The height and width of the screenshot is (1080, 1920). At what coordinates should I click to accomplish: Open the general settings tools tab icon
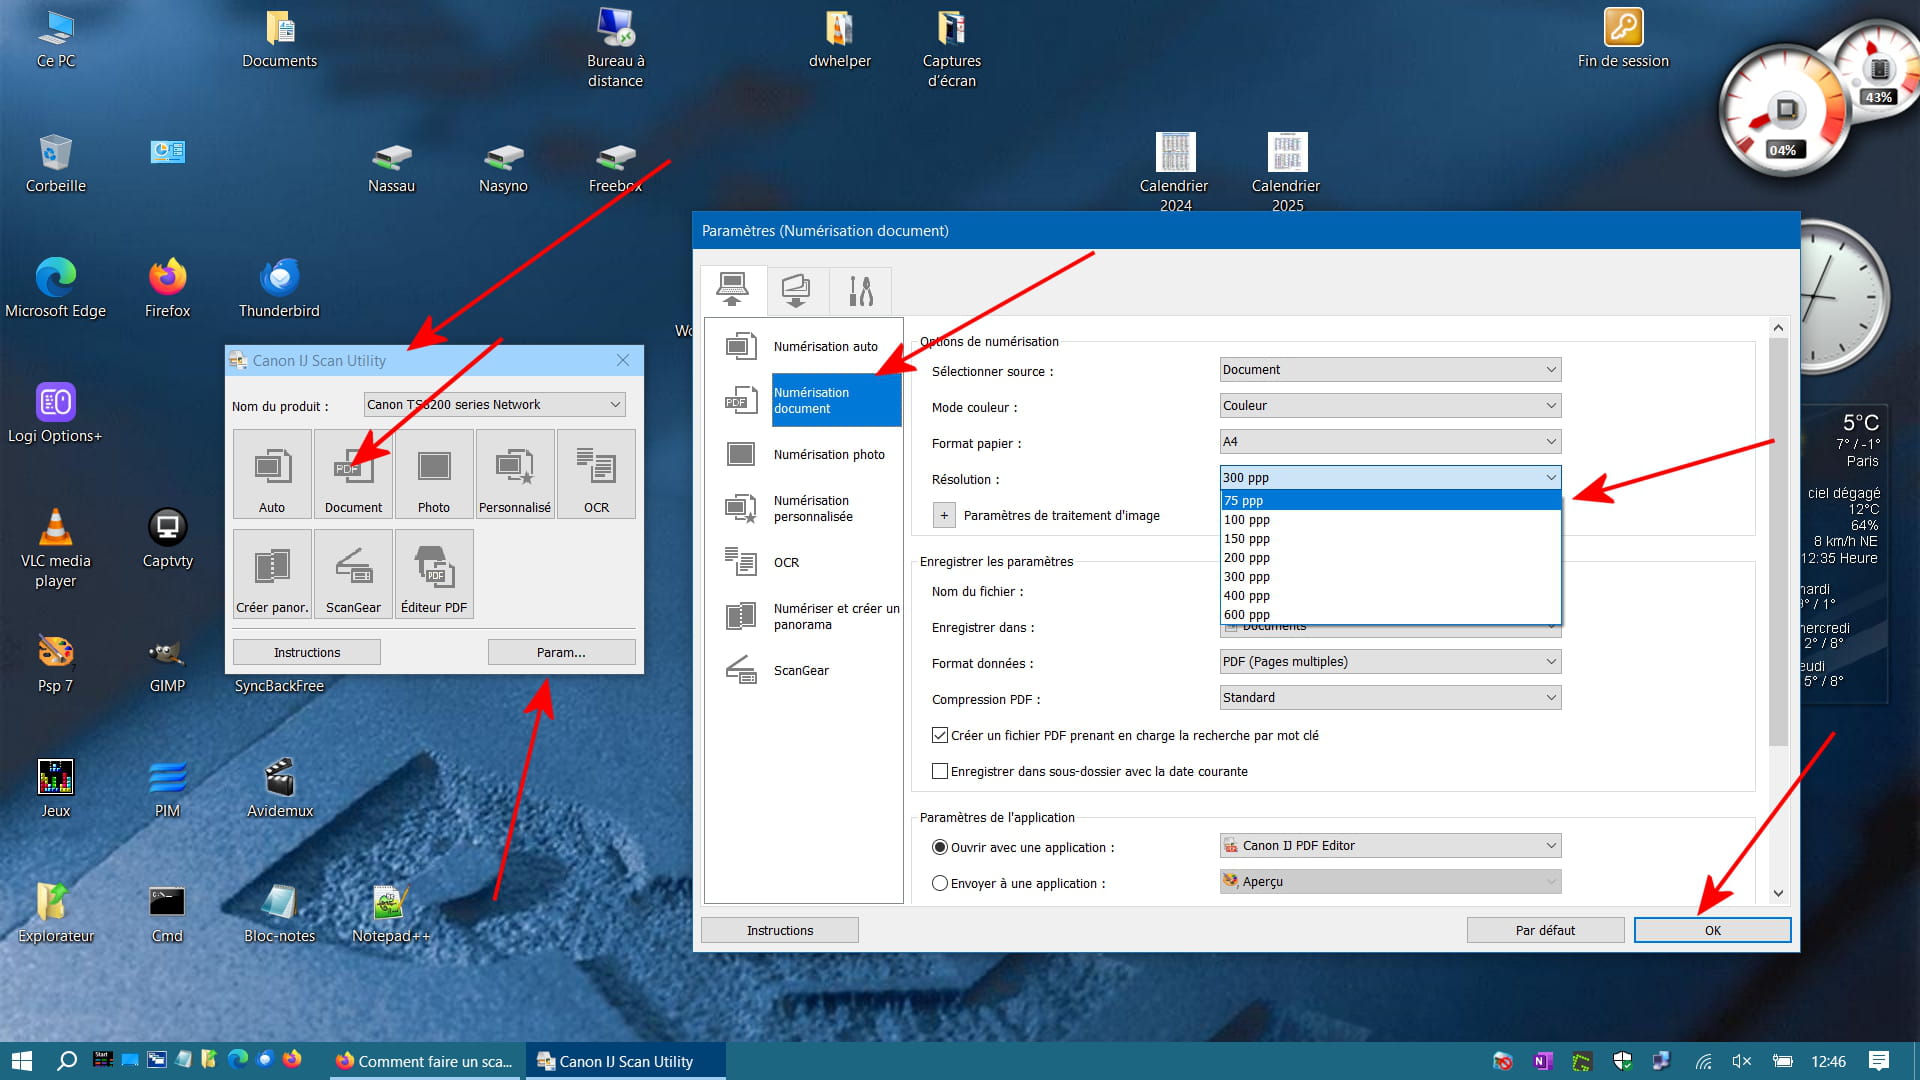[x=860, y=291]
